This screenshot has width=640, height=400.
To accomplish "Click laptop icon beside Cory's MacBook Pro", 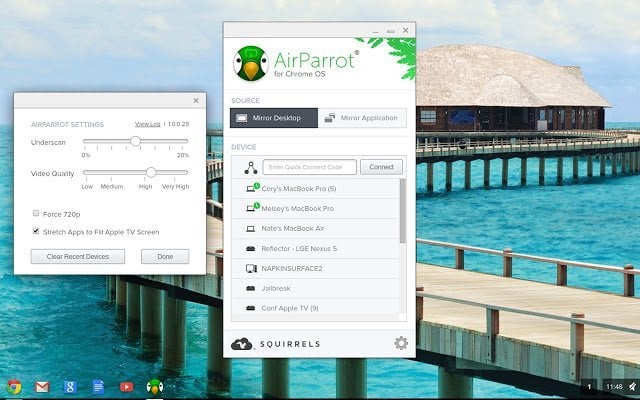I will tap(252, 188).
